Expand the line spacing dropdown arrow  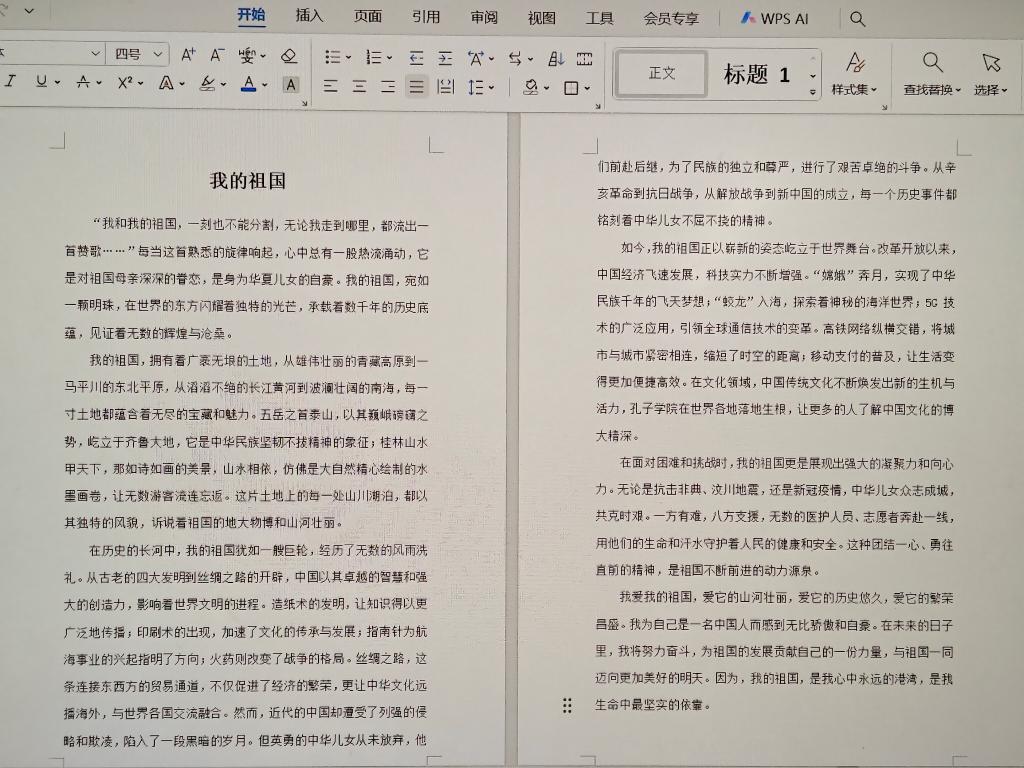pyautogui.click(x=491, y=88)
